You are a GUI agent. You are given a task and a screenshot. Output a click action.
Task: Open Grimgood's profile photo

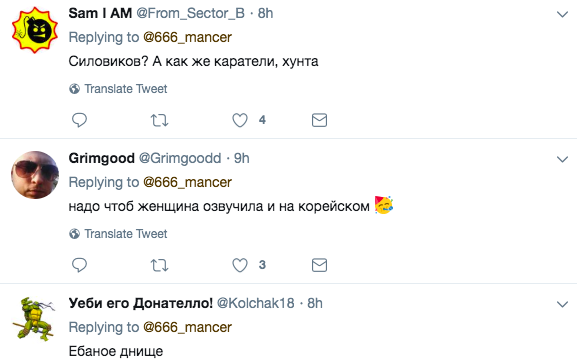click(x=35, y=175)
